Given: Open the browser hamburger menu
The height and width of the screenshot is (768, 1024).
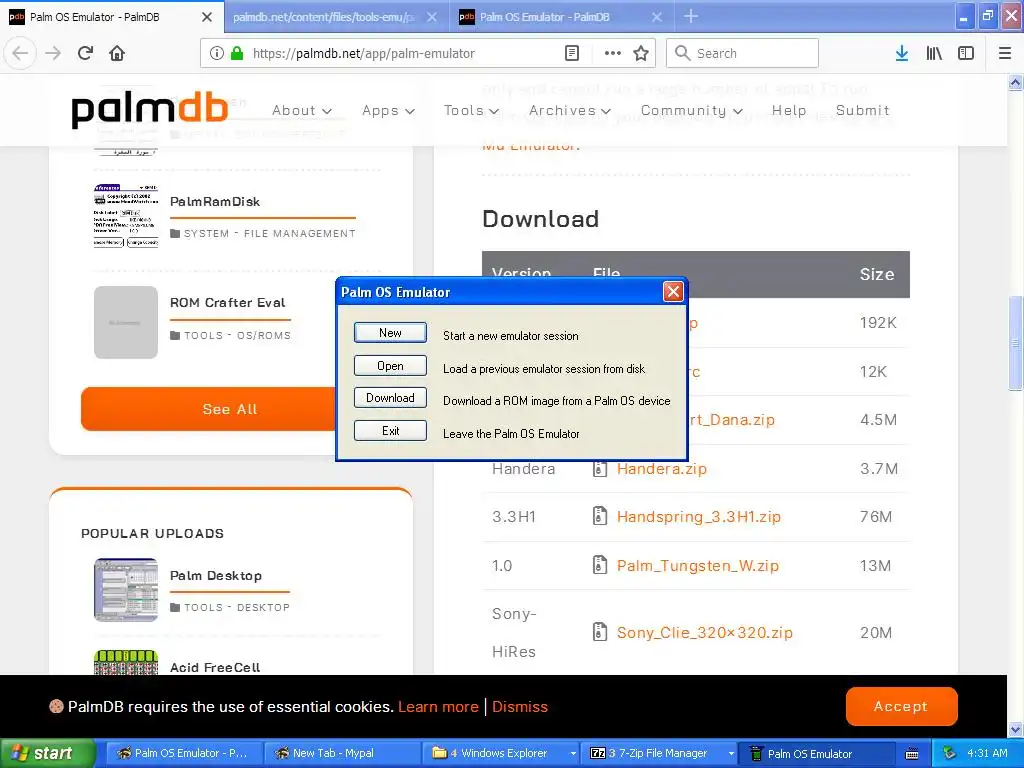Looking at the screenshot, I should [x=1004, y=53].
